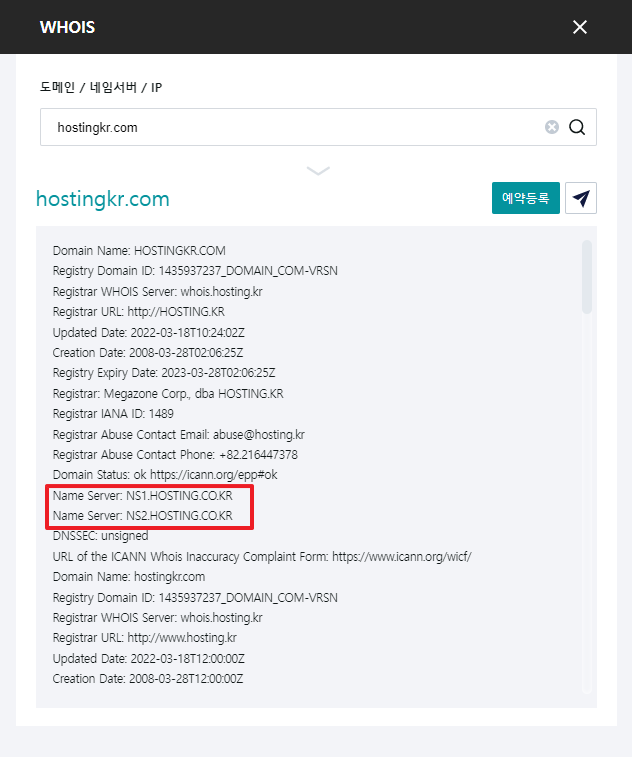Click the Name Server NS1.HOSTING.CO.KR line
The height and width of the screenshot is (757, 632).
click(x=143, y=495)
